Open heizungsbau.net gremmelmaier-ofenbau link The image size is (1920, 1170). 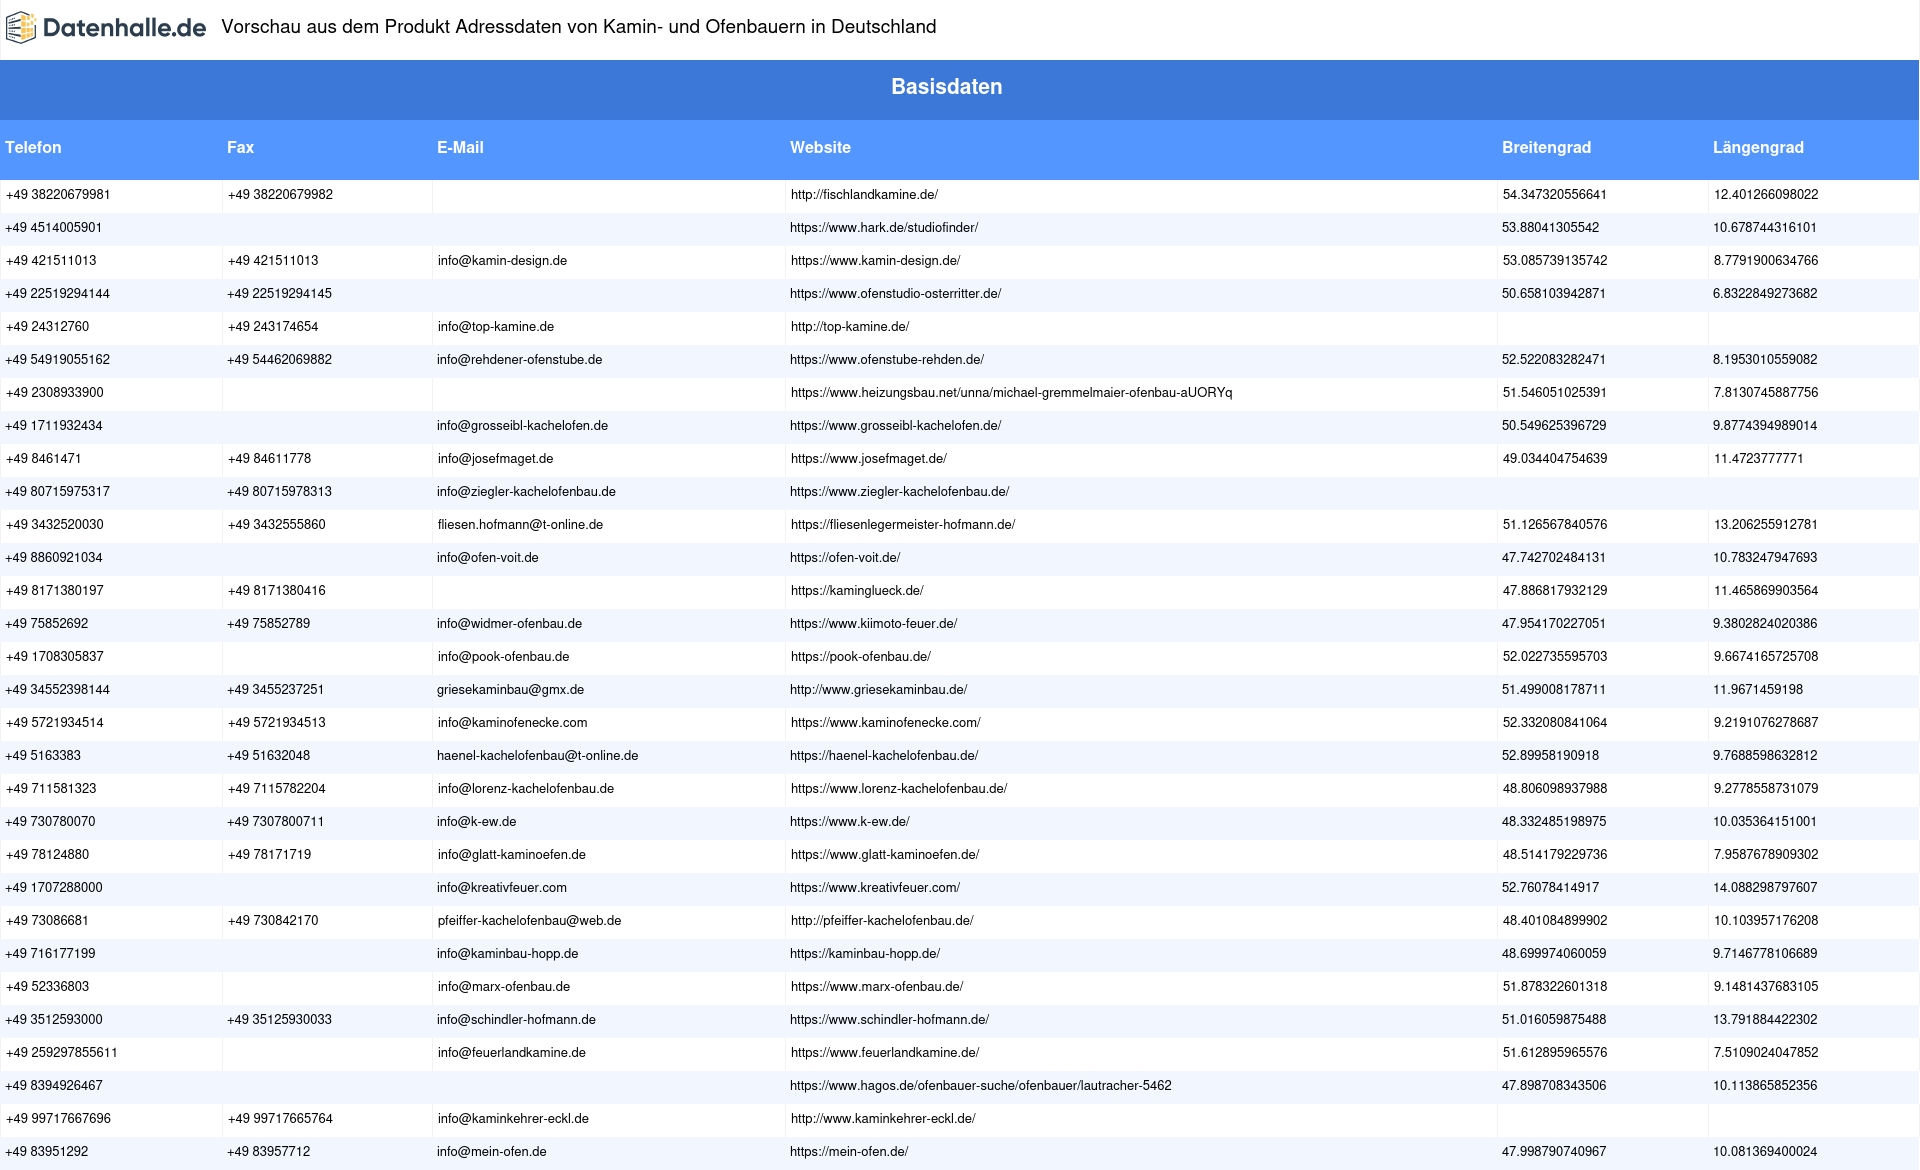(1011, 393)
